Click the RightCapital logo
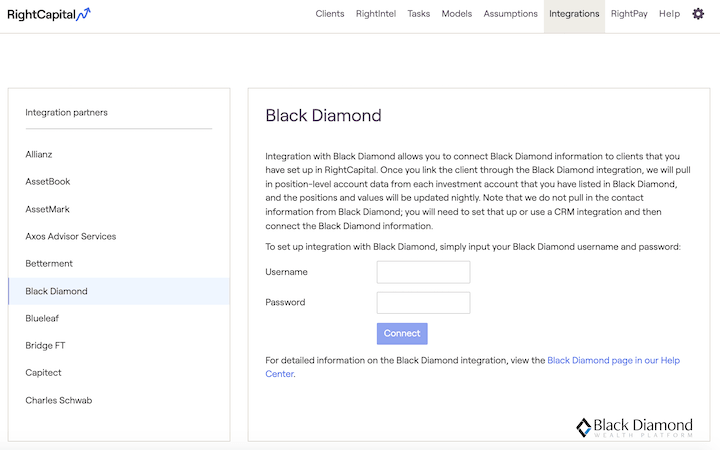The width and height of the screenshot is (720, 450). pos(49,14)
